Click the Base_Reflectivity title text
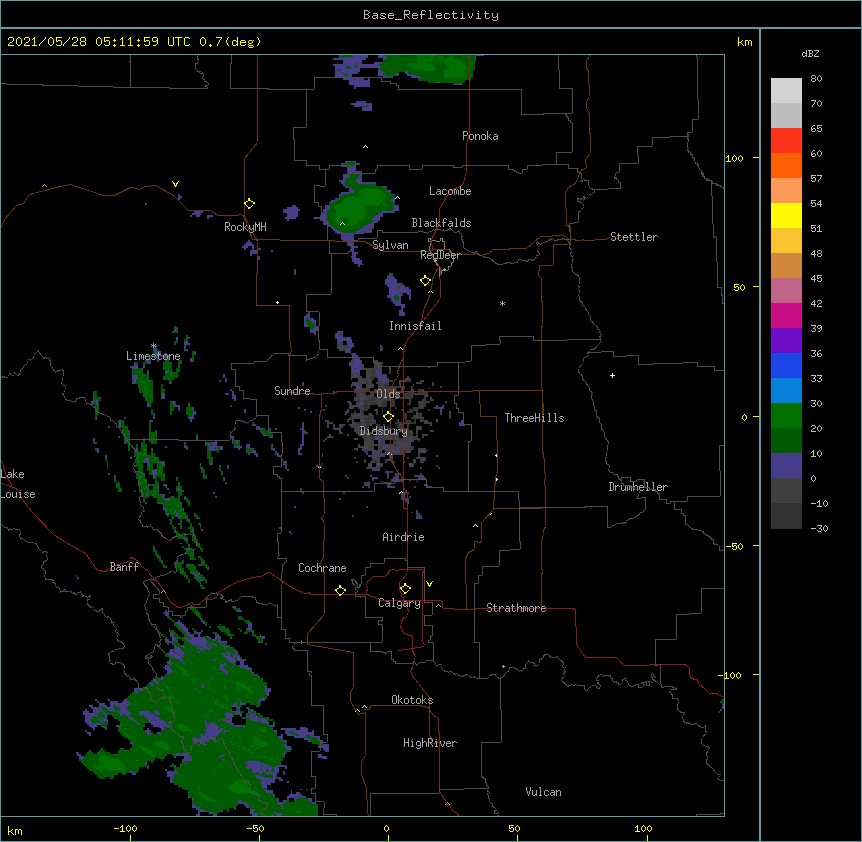862x842 pixels. click(x=431, y=15)
